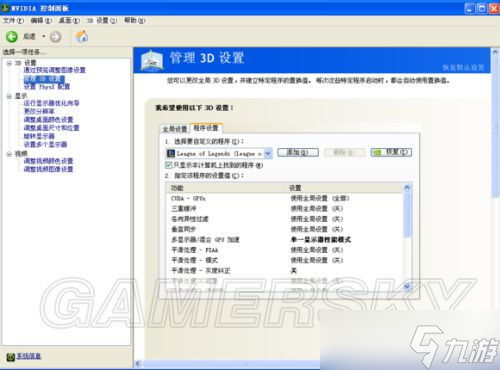Screen dimensions: 500x370
Task: Select the 平滑处理 - 灰度纠正 row
Action: point(285,271)
